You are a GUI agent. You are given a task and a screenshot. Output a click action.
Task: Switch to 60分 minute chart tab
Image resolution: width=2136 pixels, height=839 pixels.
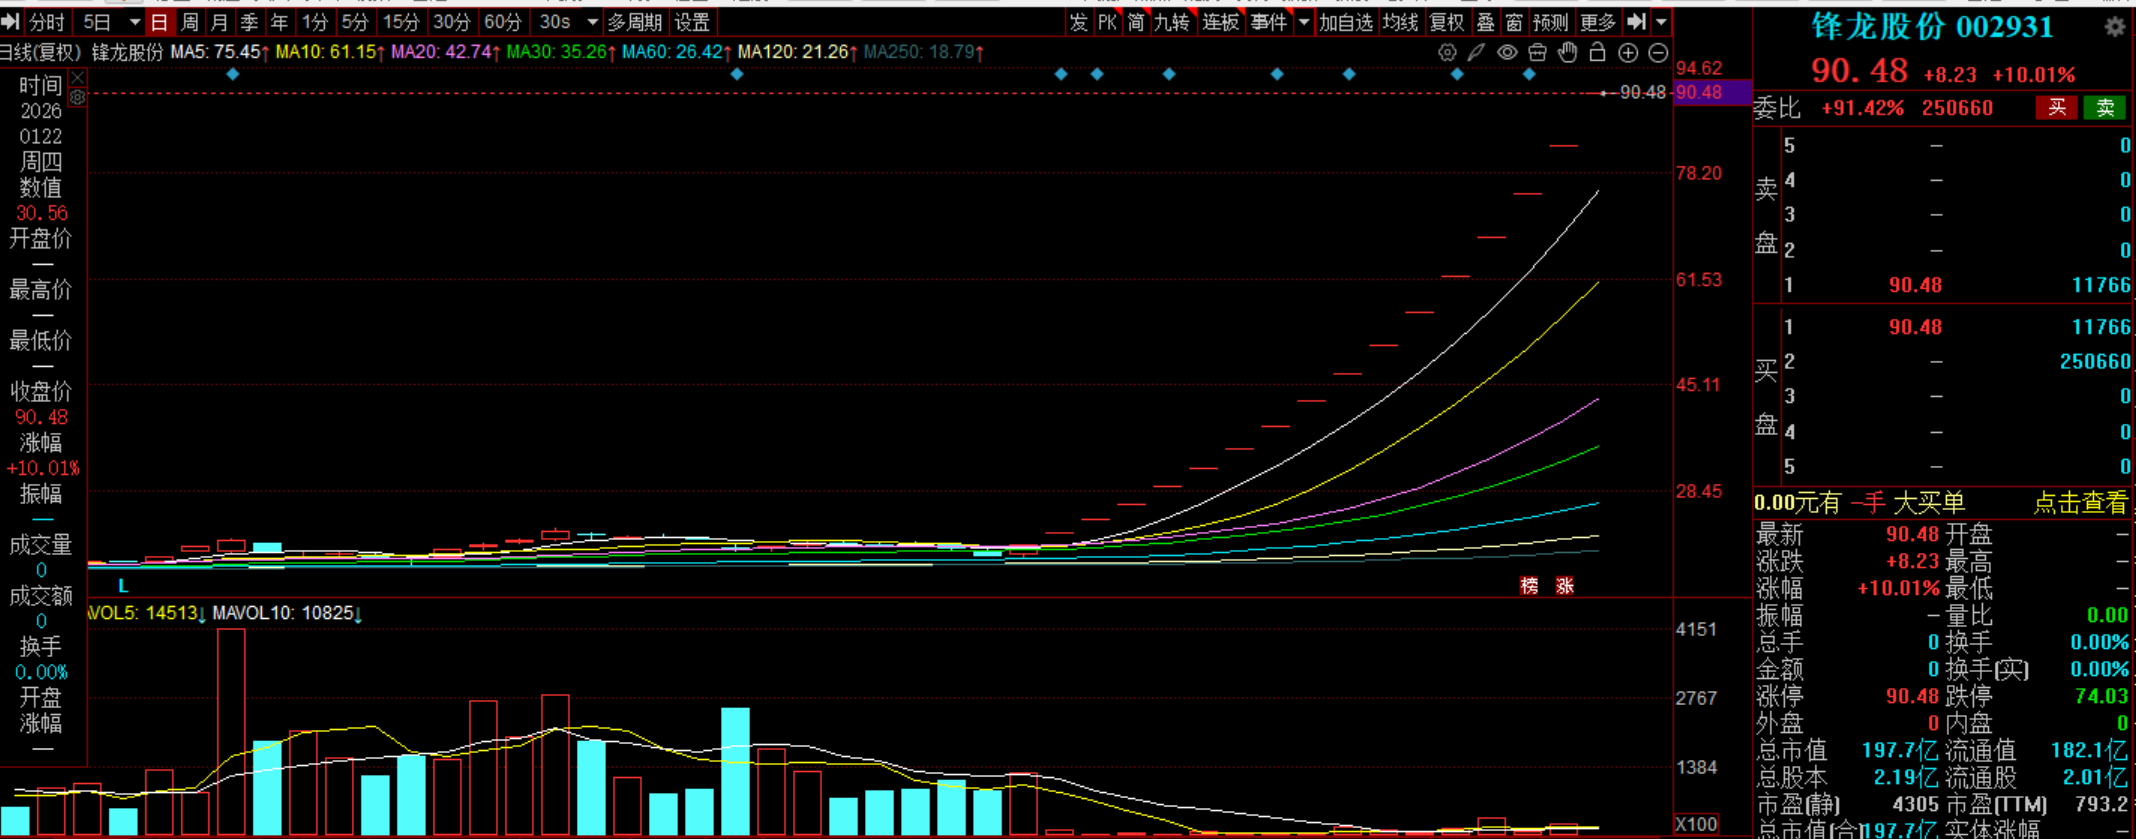502,22
